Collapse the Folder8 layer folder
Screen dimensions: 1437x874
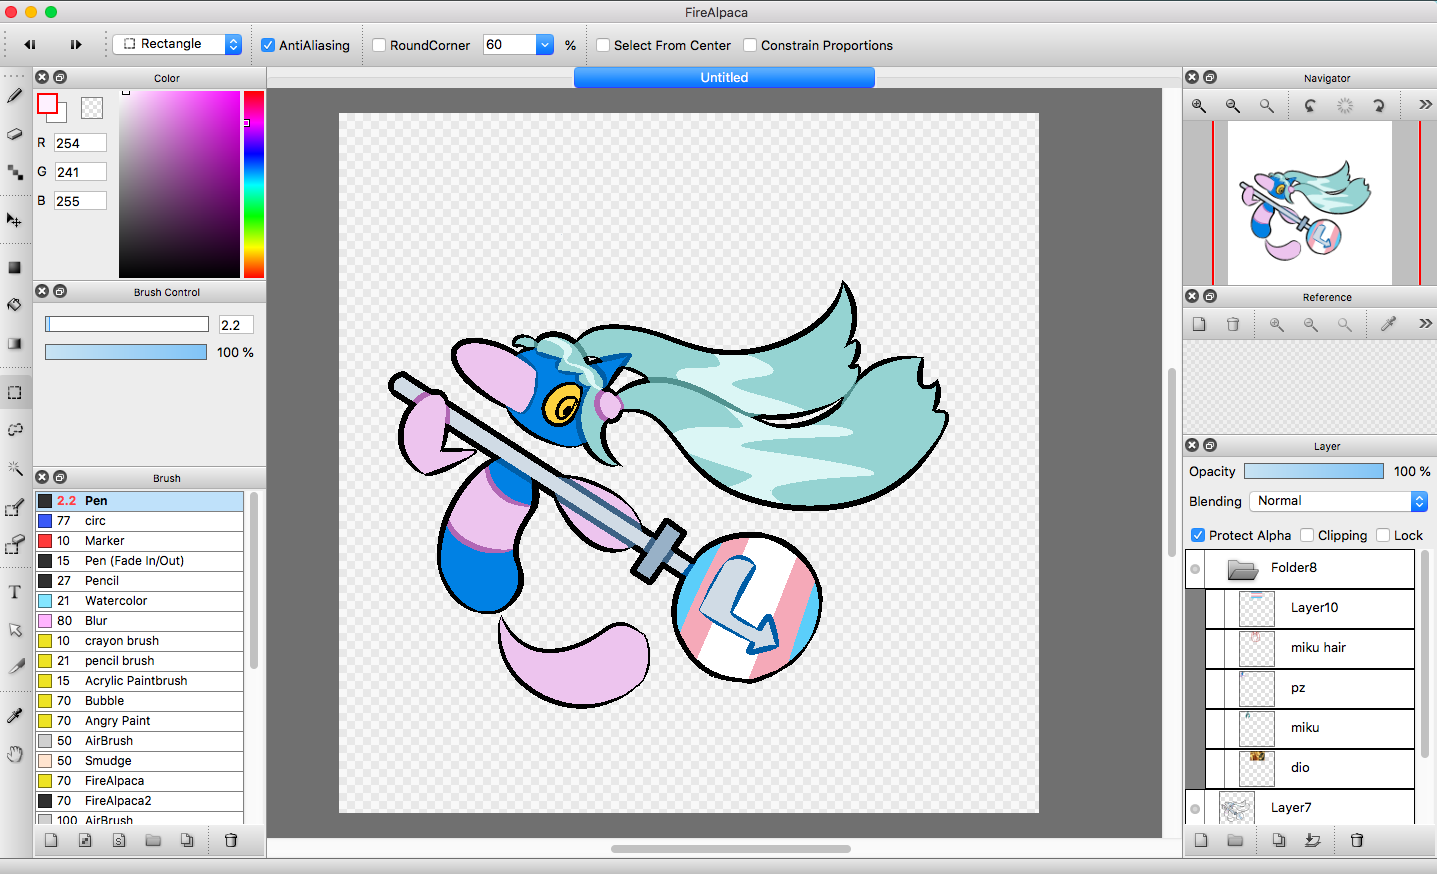point(1243,569)
